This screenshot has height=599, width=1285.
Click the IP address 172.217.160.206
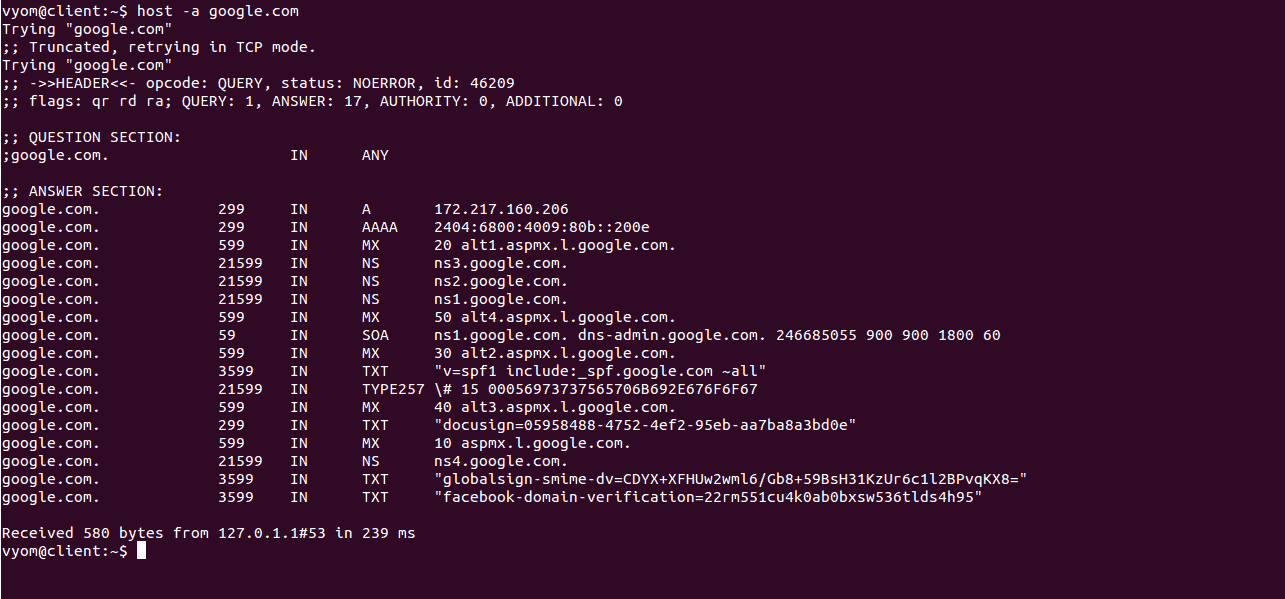tap(501, 209)
